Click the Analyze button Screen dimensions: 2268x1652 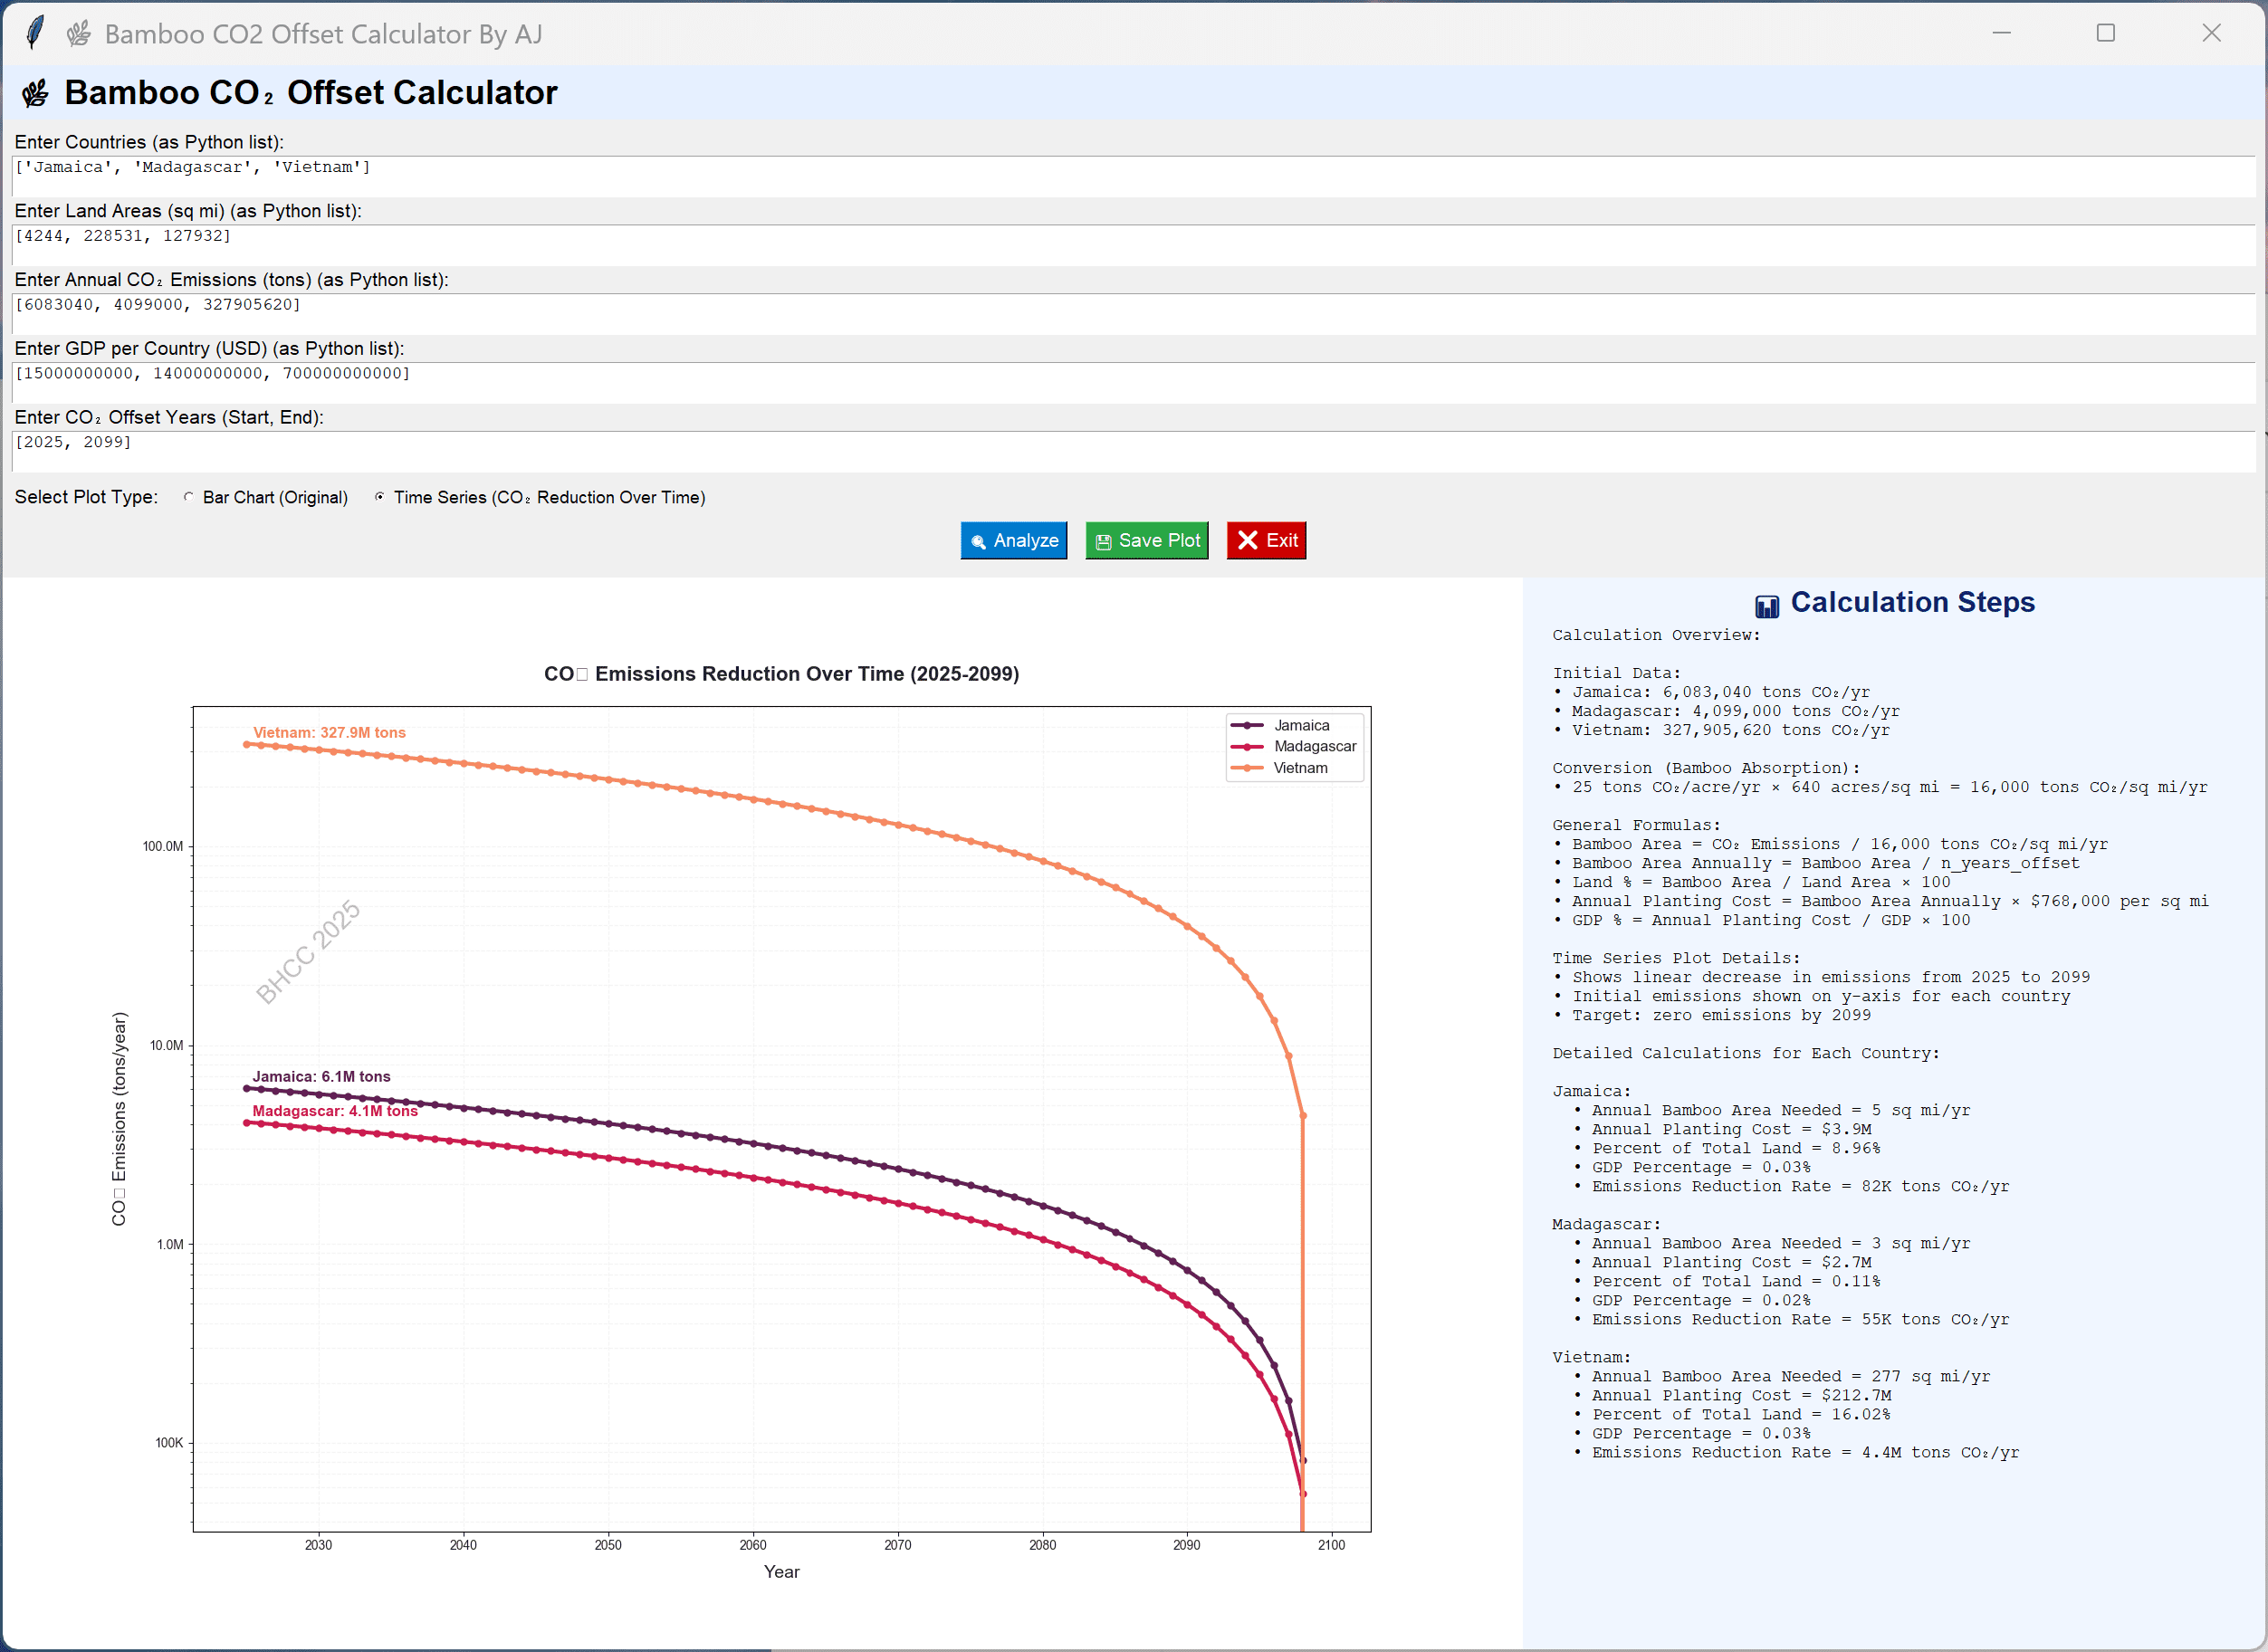click(x=1013, y=541)
